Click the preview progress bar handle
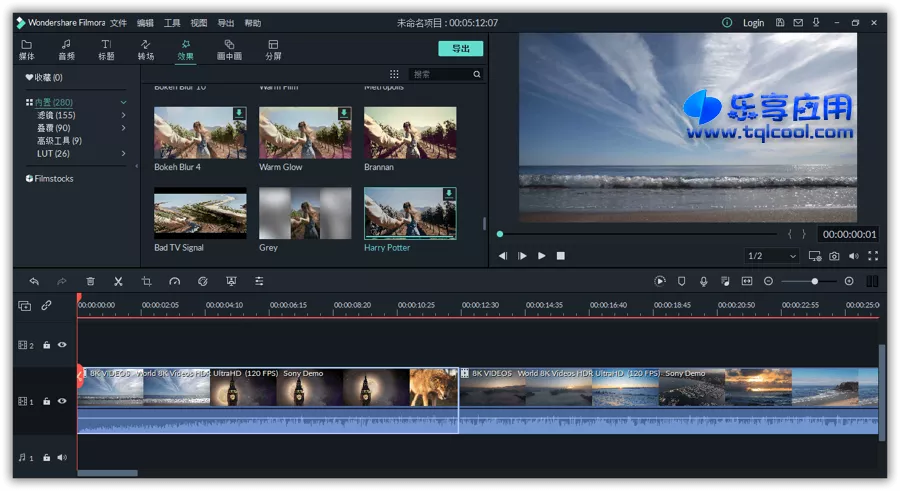Viewport: 900px width, 491px height. [500, 234]
